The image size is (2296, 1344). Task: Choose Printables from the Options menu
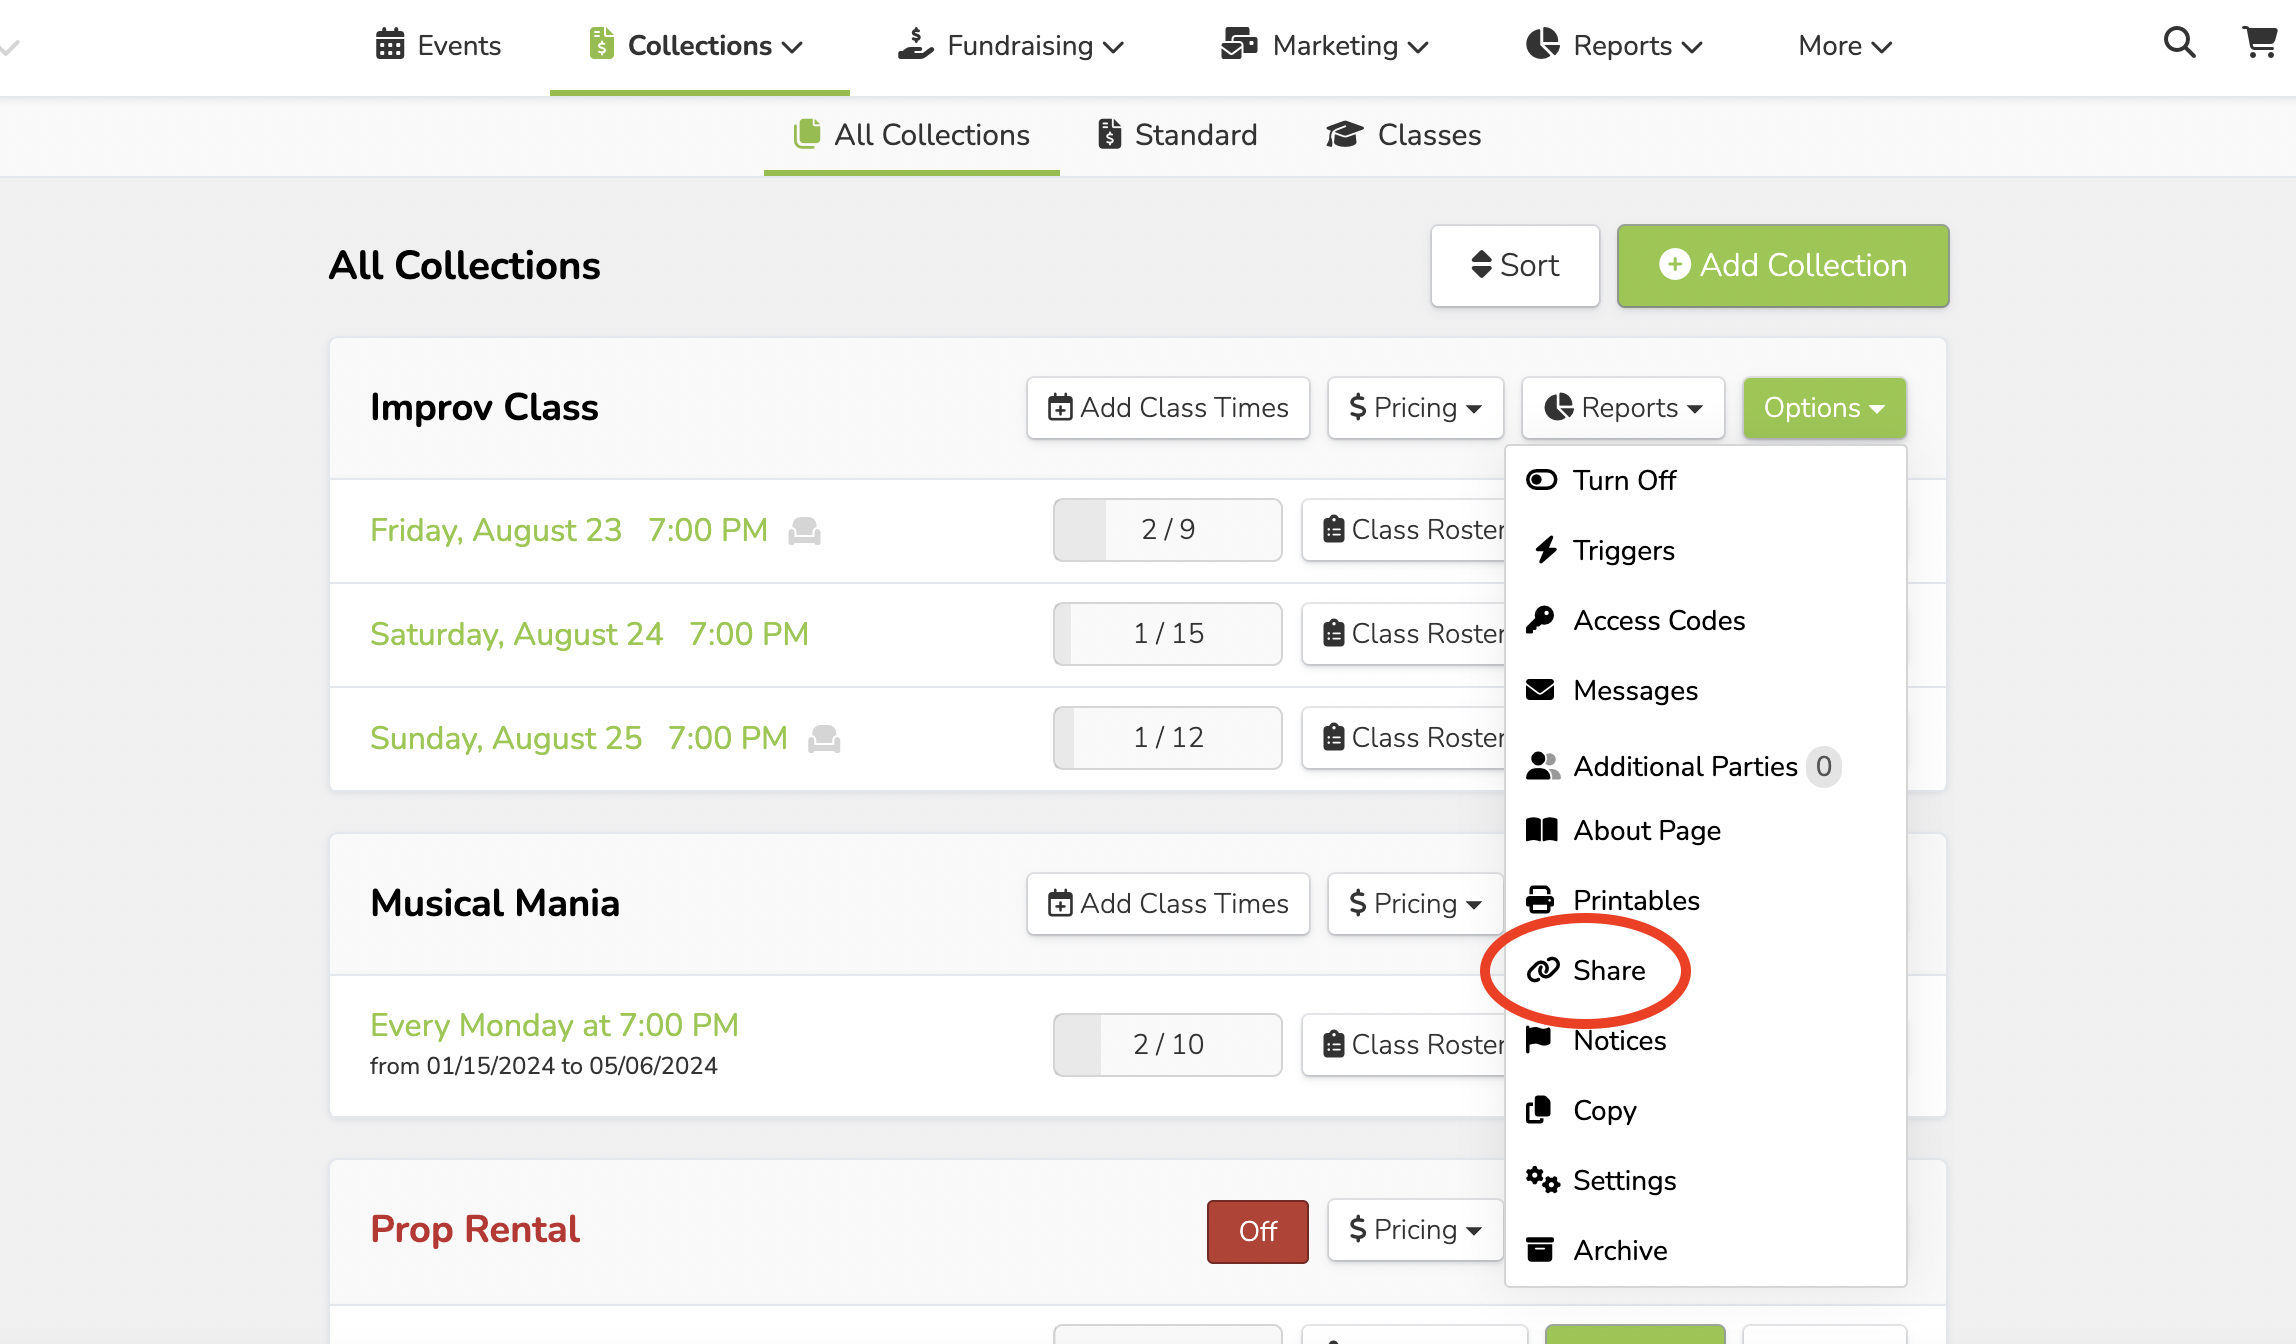pos(1636,900)
